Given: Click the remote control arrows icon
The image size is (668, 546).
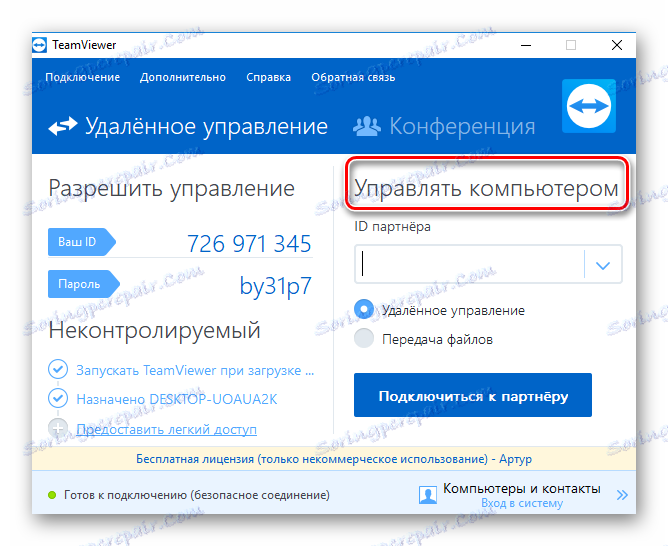Looking at the screenshot, I should point(63,126).
